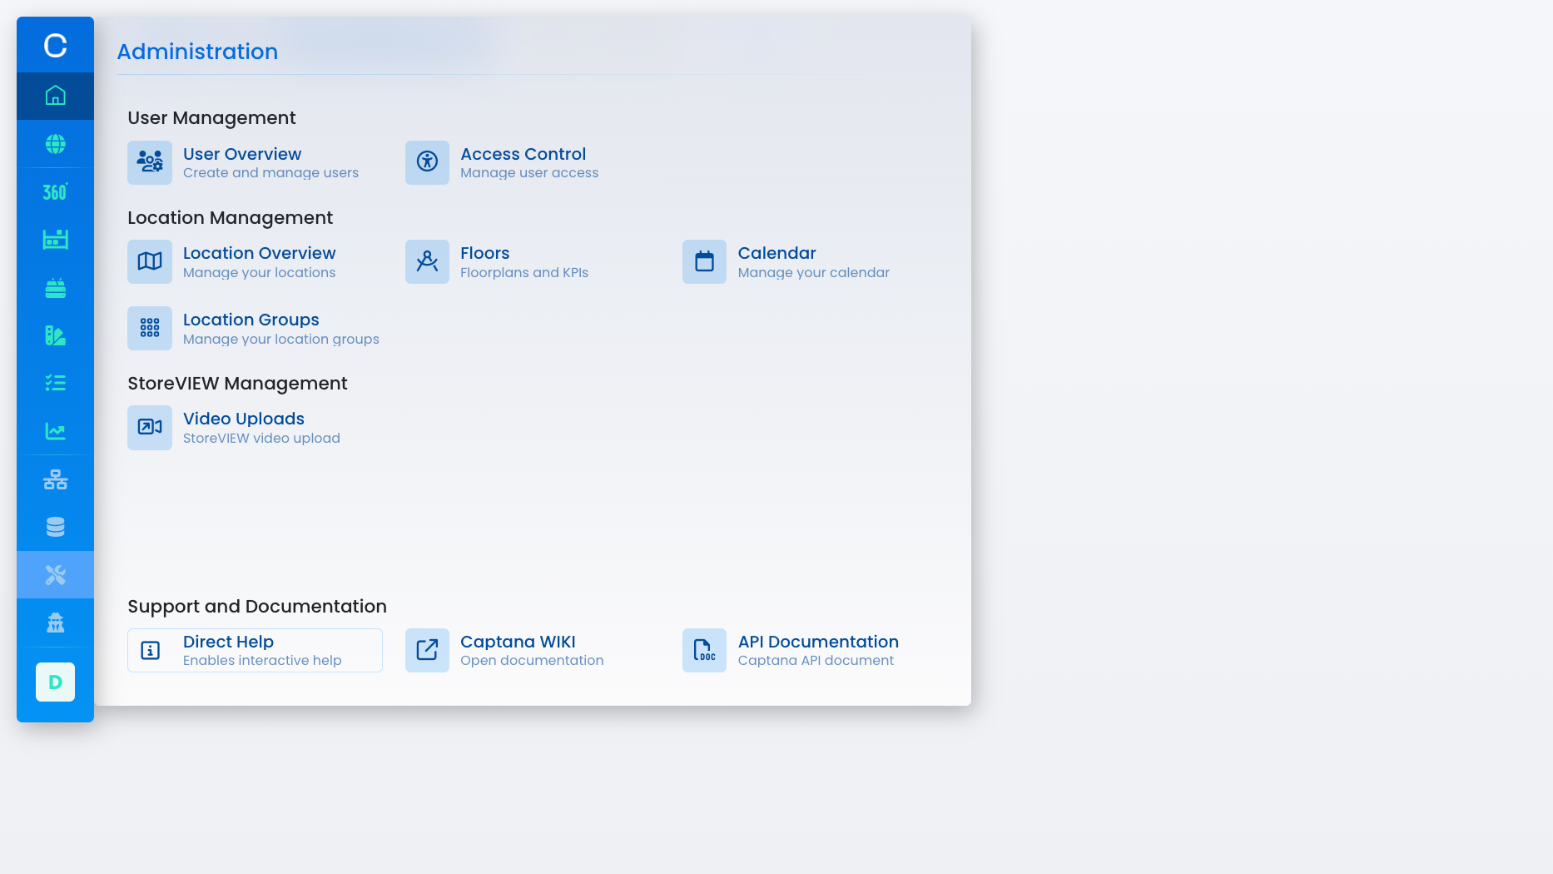
Task: Select the shelf rack sidebar icon
Action: click(55, 240)
